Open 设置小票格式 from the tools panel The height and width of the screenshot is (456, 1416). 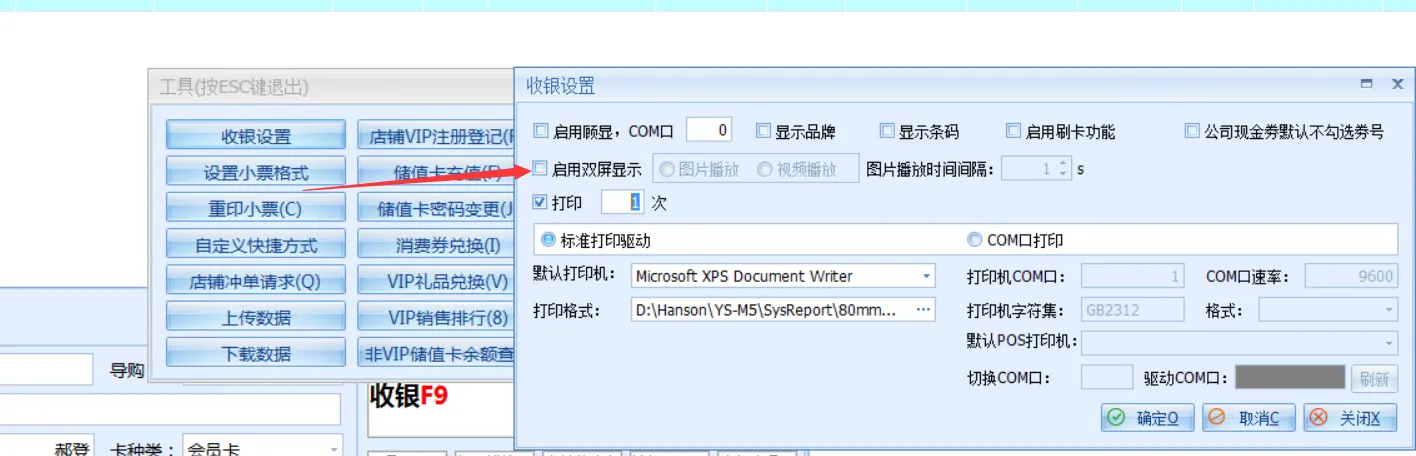coord(256,173)
